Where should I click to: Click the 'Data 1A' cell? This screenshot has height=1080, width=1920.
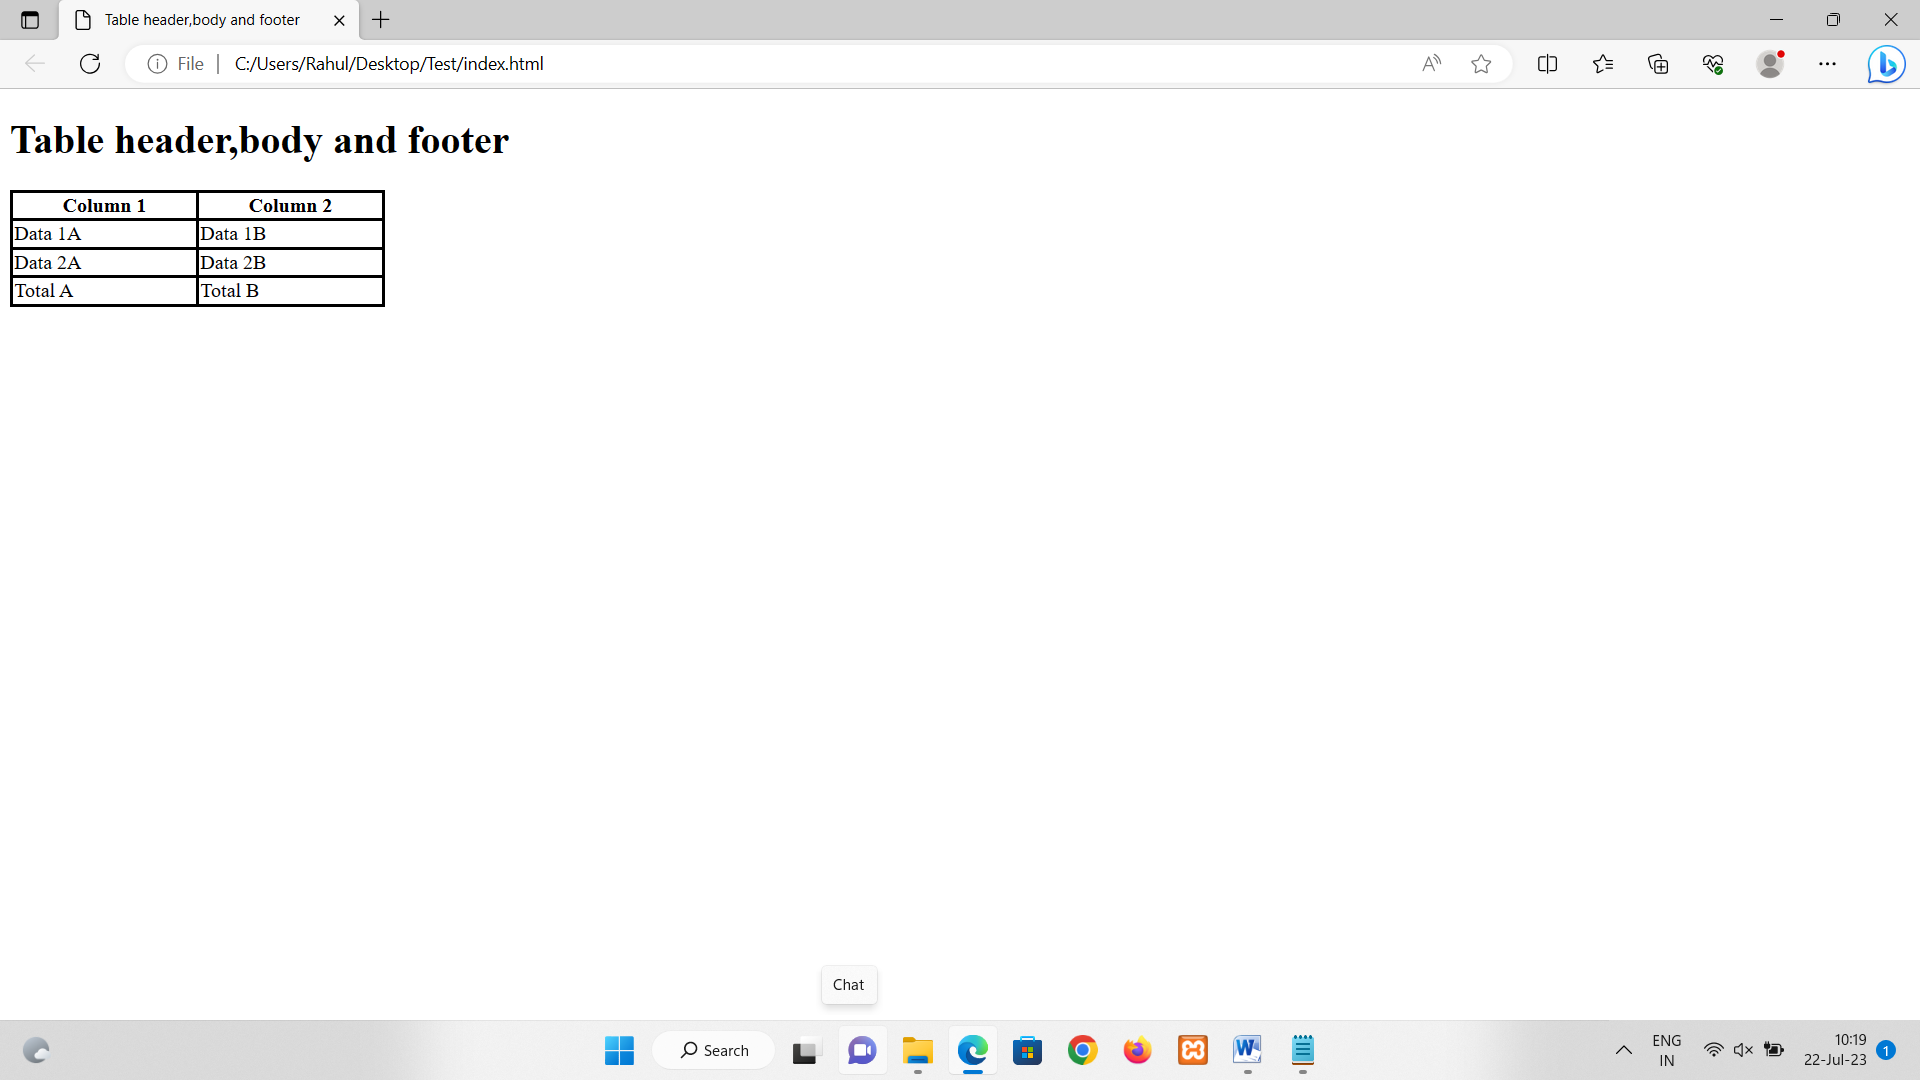coord(104,234)
